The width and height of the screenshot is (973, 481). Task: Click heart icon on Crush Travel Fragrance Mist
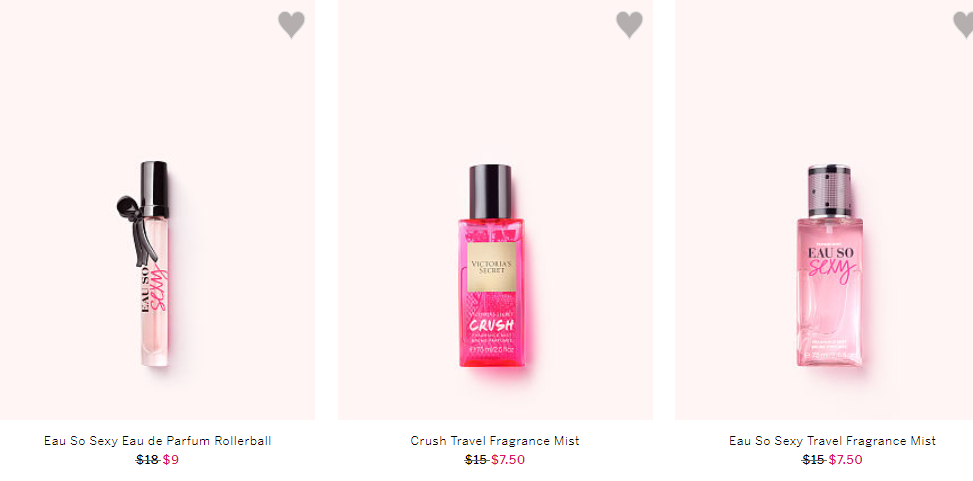click(x=629, y=25)
